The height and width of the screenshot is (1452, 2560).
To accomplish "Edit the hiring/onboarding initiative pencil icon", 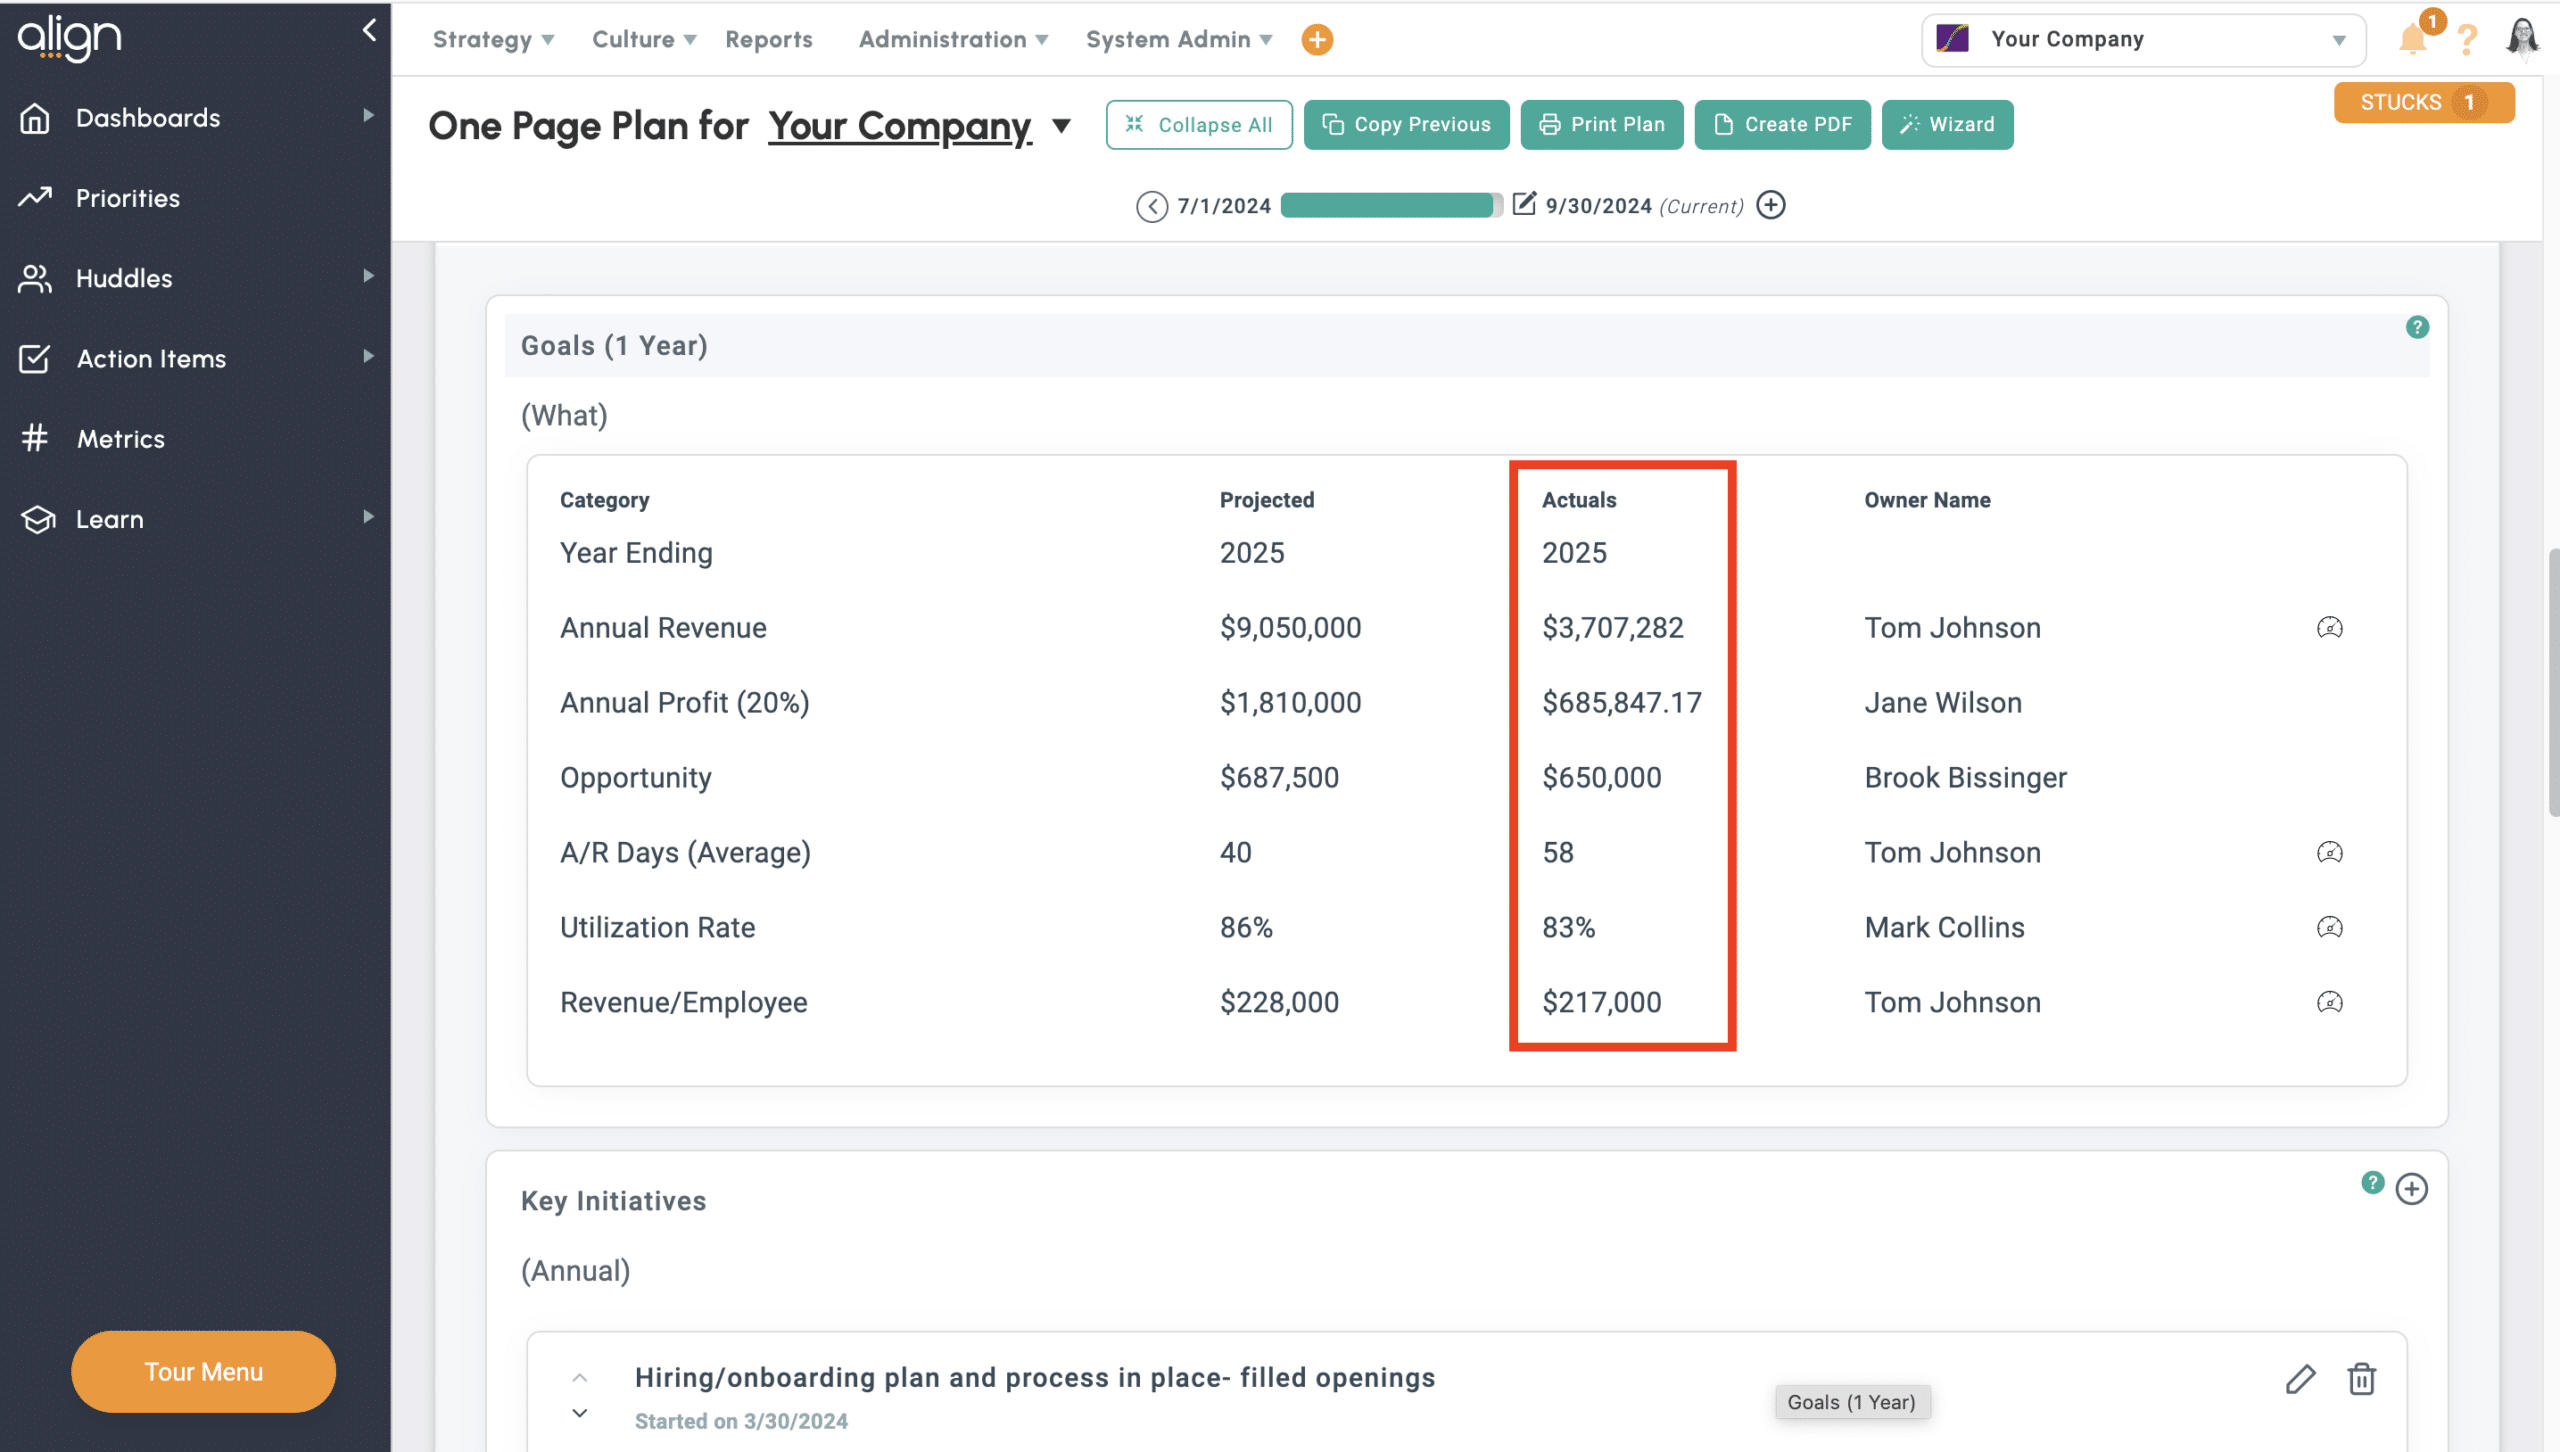I will 2300,1379.
